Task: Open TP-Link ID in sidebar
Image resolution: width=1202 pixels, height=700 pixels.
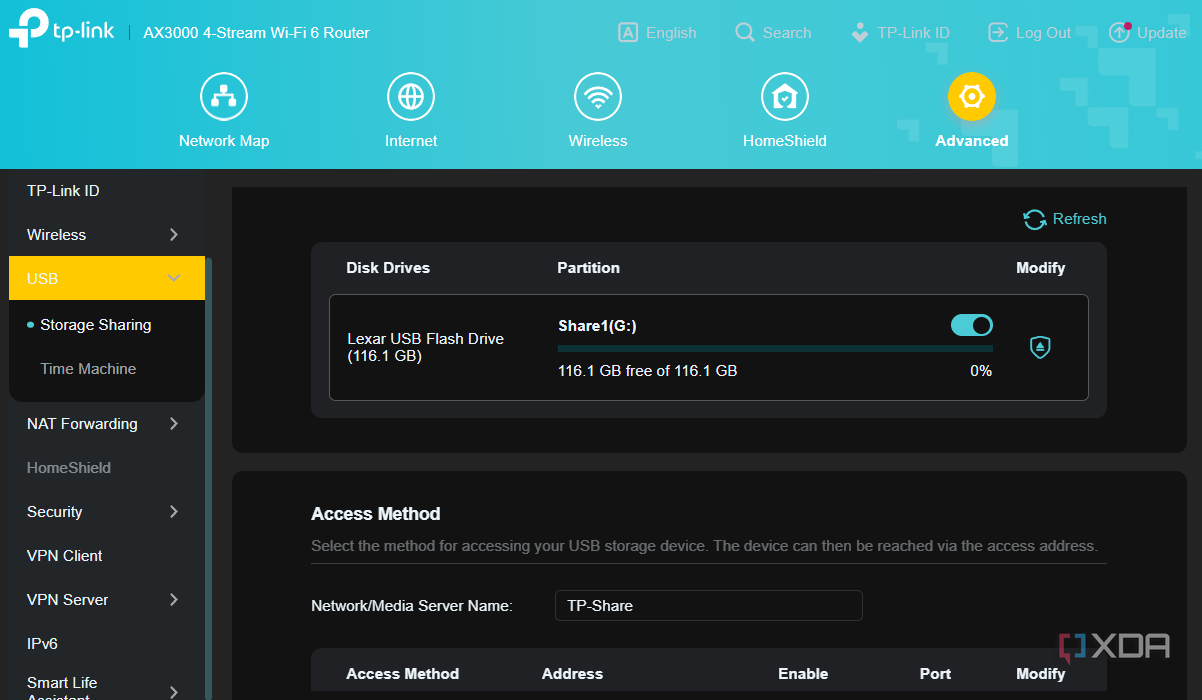Action: coord(63,191)
